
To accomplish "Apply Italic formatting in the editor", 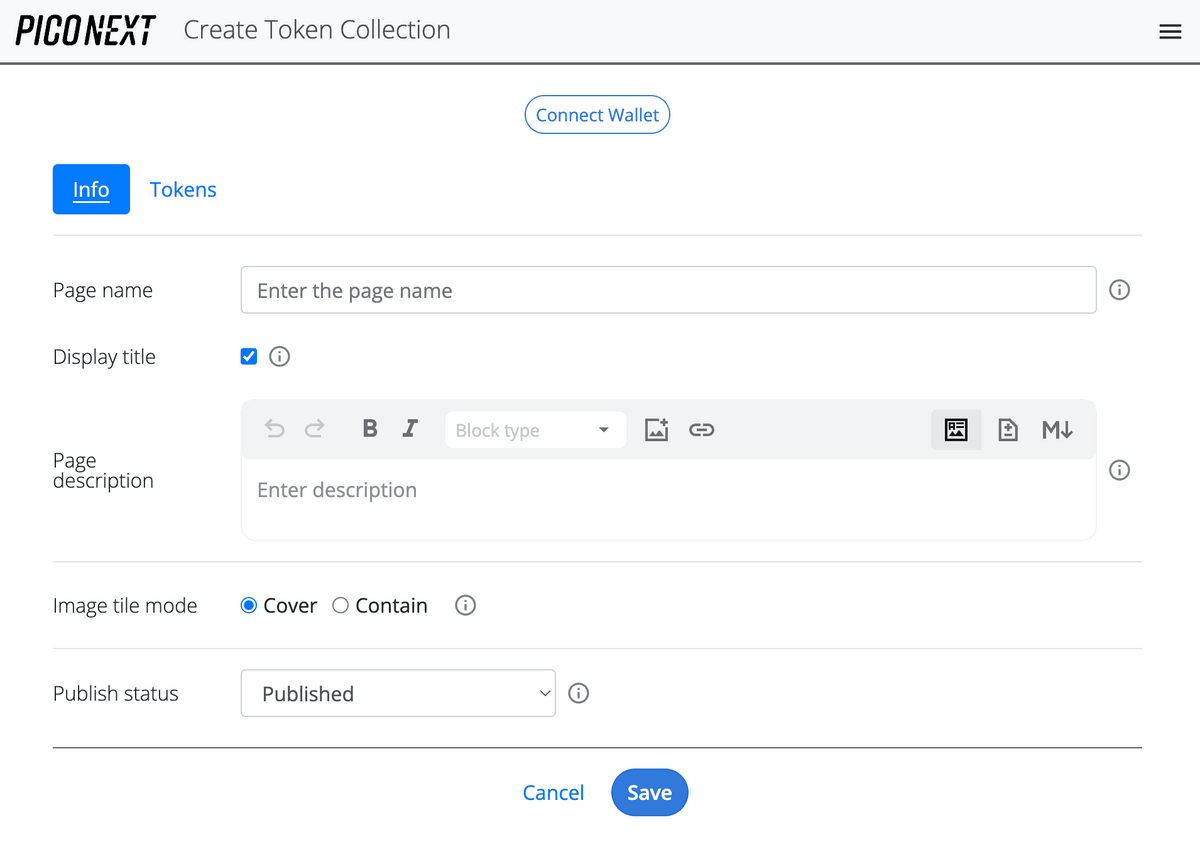I will coord(409,429).
